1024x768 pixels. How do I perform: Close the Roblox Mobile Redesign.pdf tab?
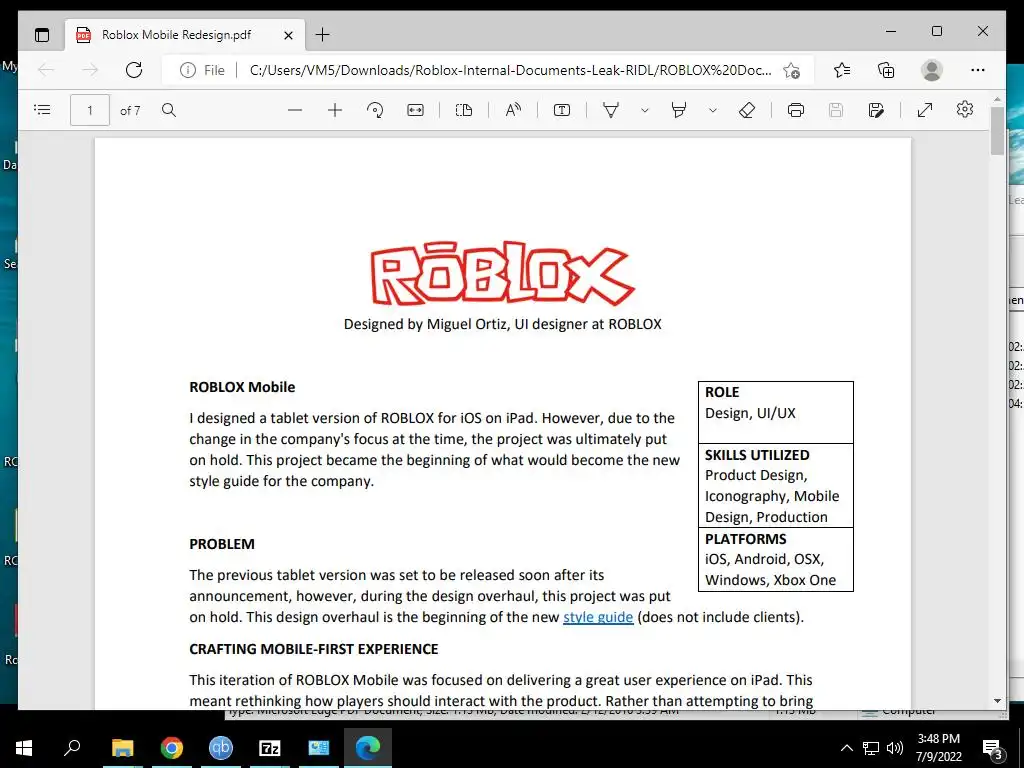point(289,35)
